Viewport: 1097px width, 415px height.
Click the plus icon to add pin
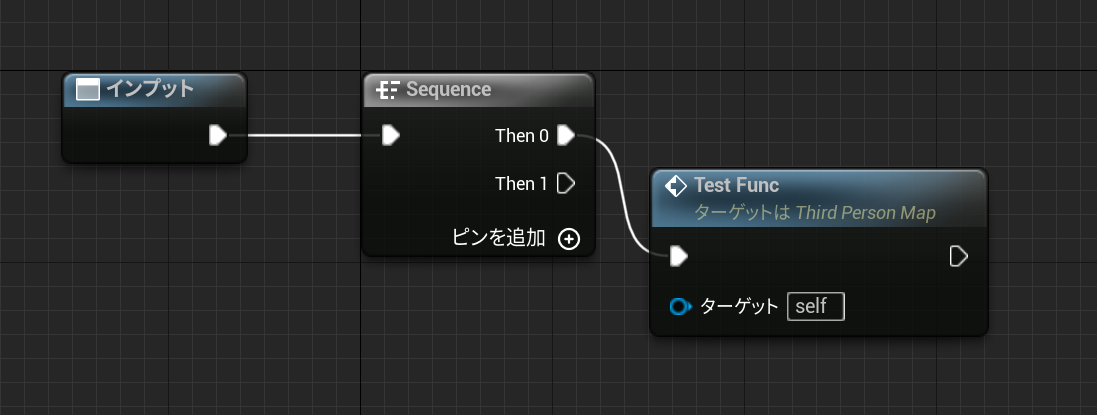click(x=569, y=239)
